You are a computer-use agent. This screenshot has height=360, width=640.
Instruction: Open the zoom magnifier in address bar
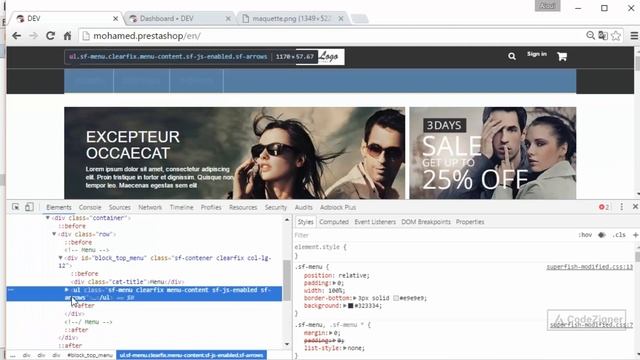click(590, 36)
